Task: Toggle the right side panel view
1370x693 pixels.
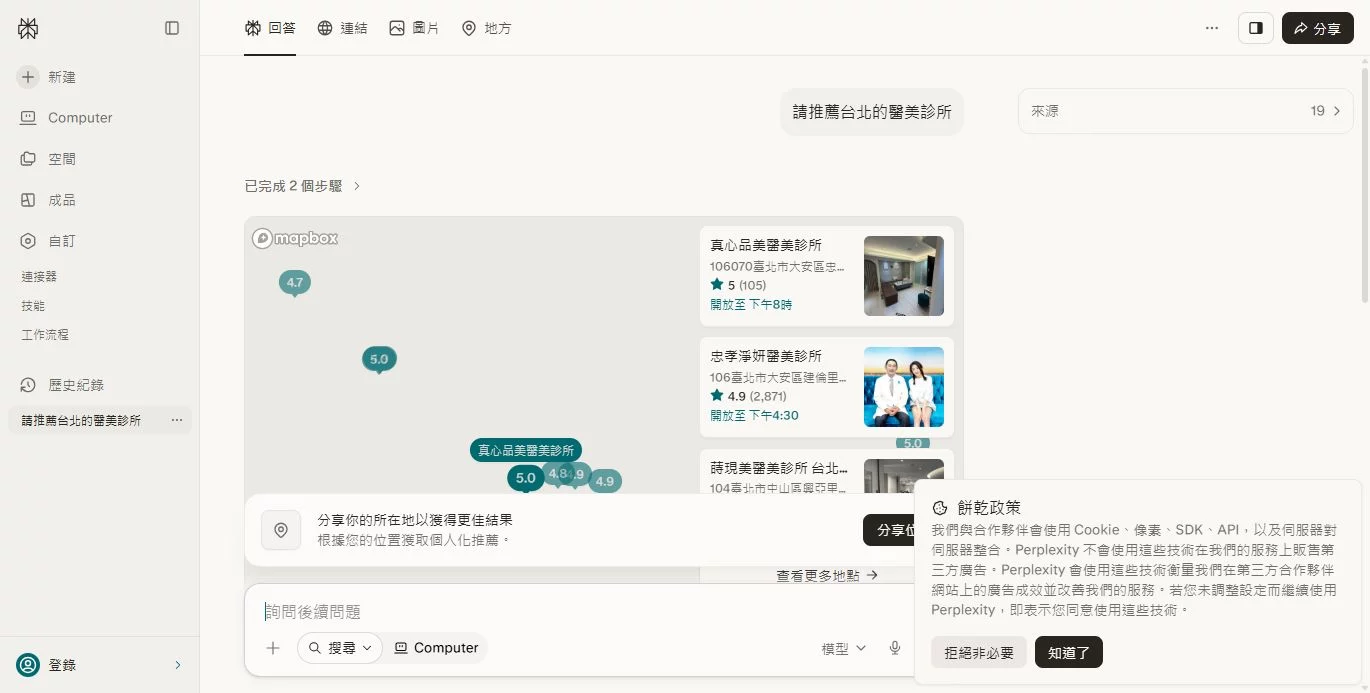Action: (x=1256, y=28)
